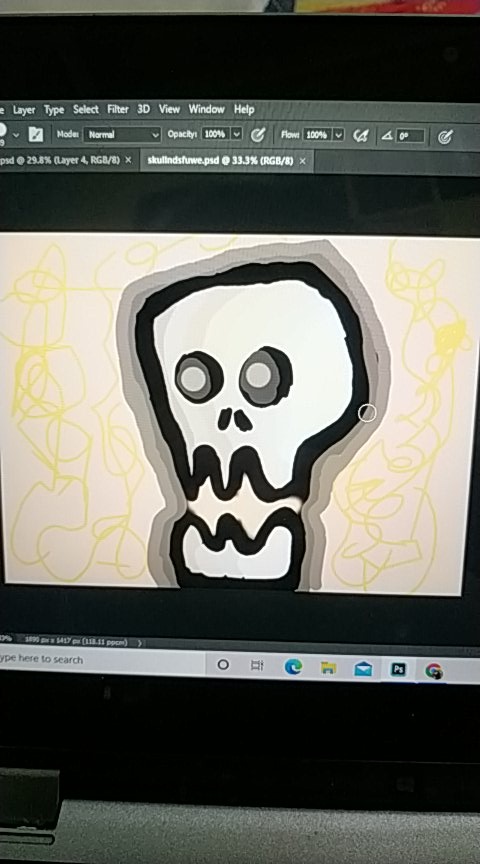The height and width of the screenshot is (864, 480).
Task: Close the Layer 4 document tab
Action: tap(128, 160)
